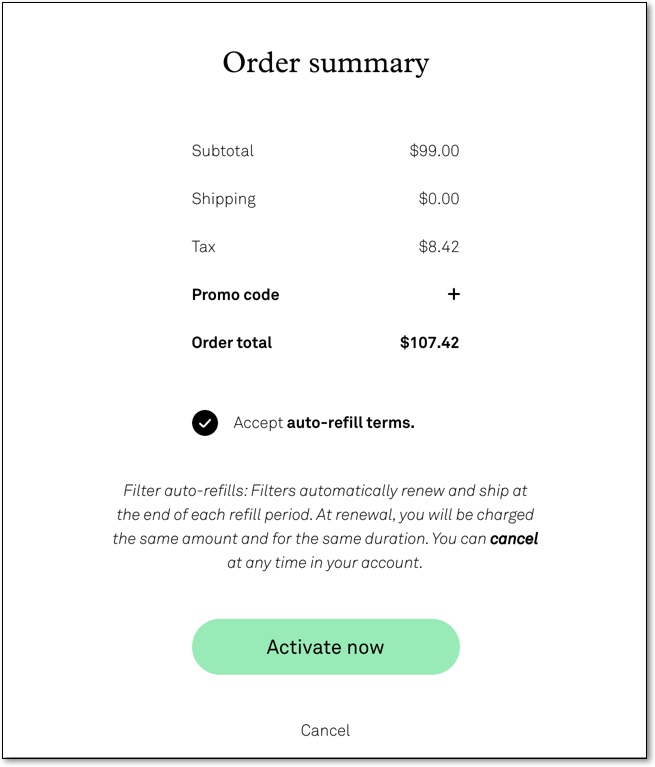Expand the Promo code plus icon
Viewport: 655px width, 767px height.
(453, 294)
